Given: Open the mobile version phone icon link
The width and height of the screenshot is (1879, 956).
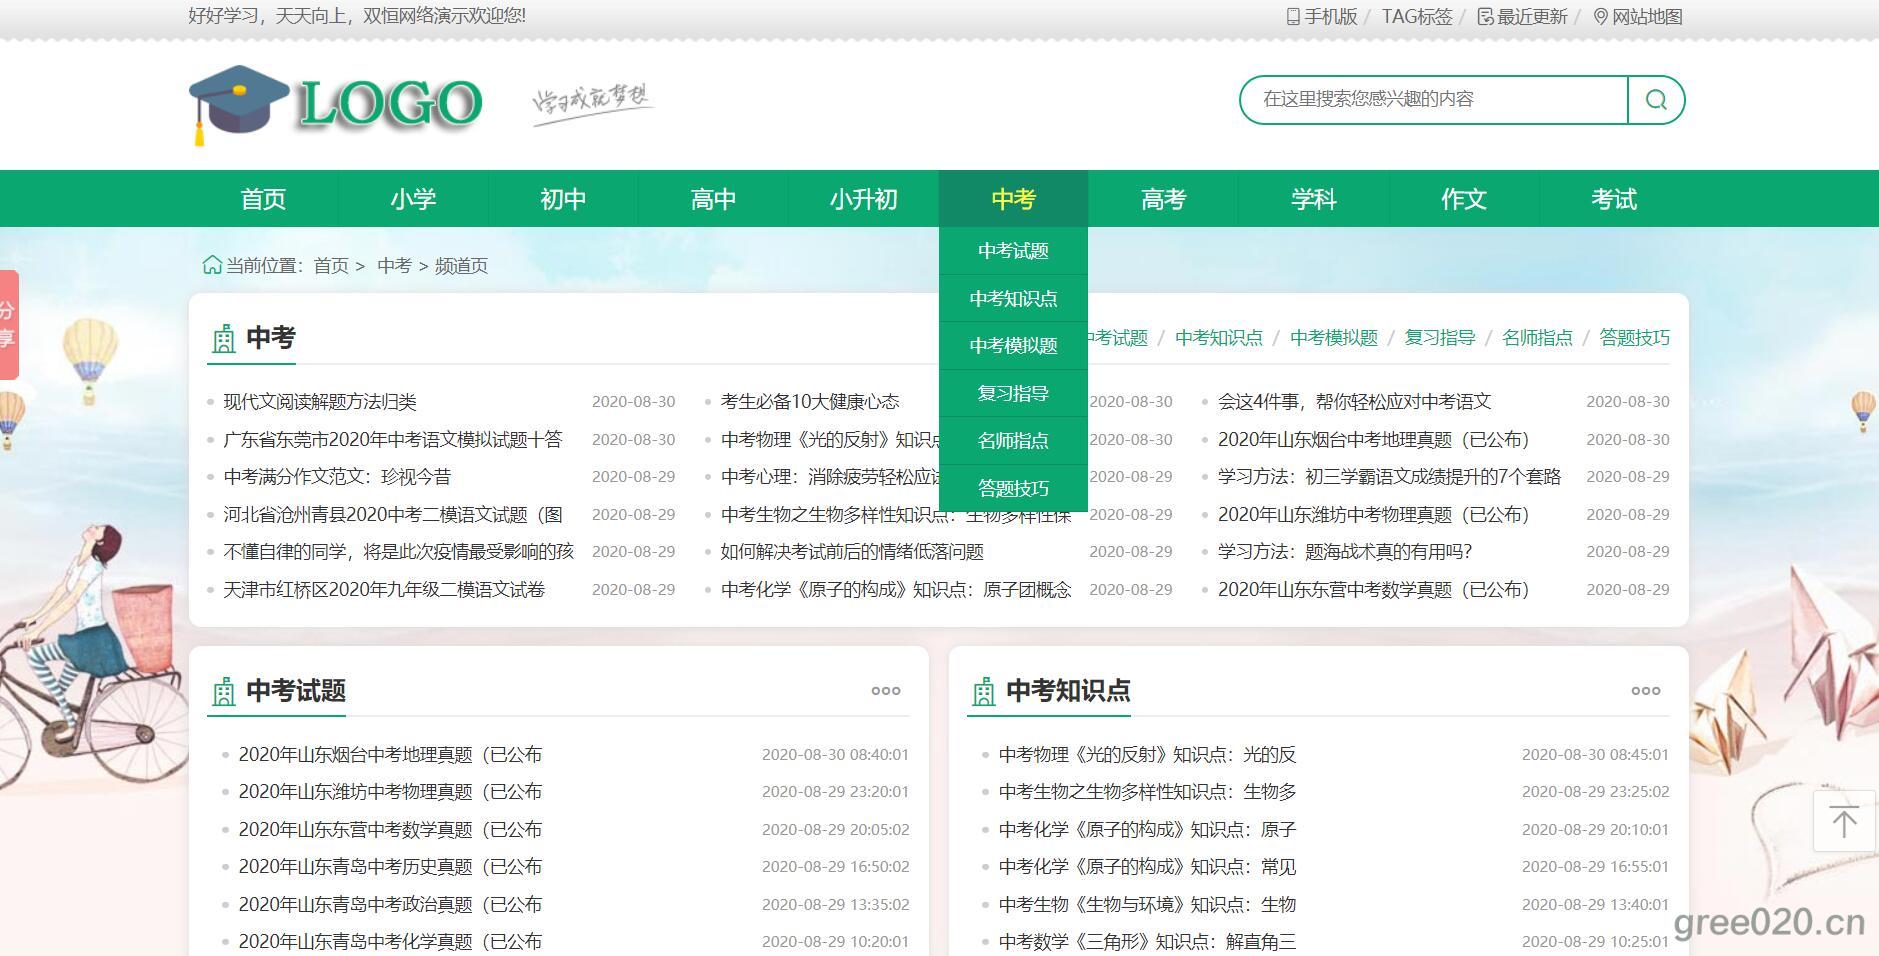Looking at the screenshot, I should pyautogui.click(x=1293, y=17).
